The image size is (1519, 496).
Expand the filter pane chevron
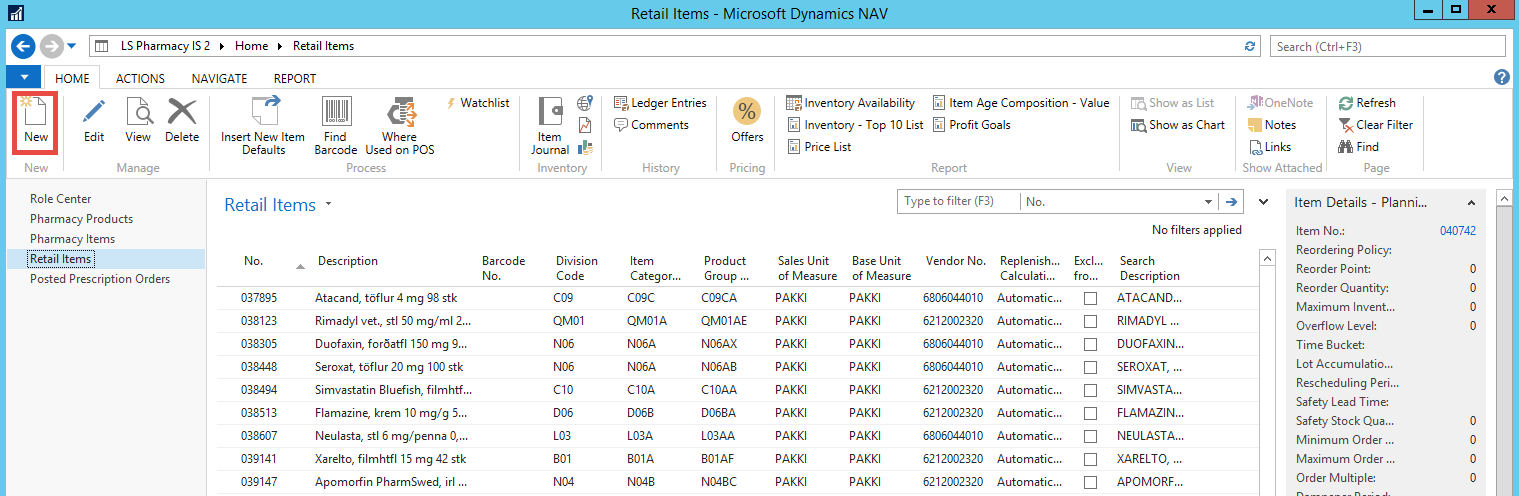(1263, 202)
